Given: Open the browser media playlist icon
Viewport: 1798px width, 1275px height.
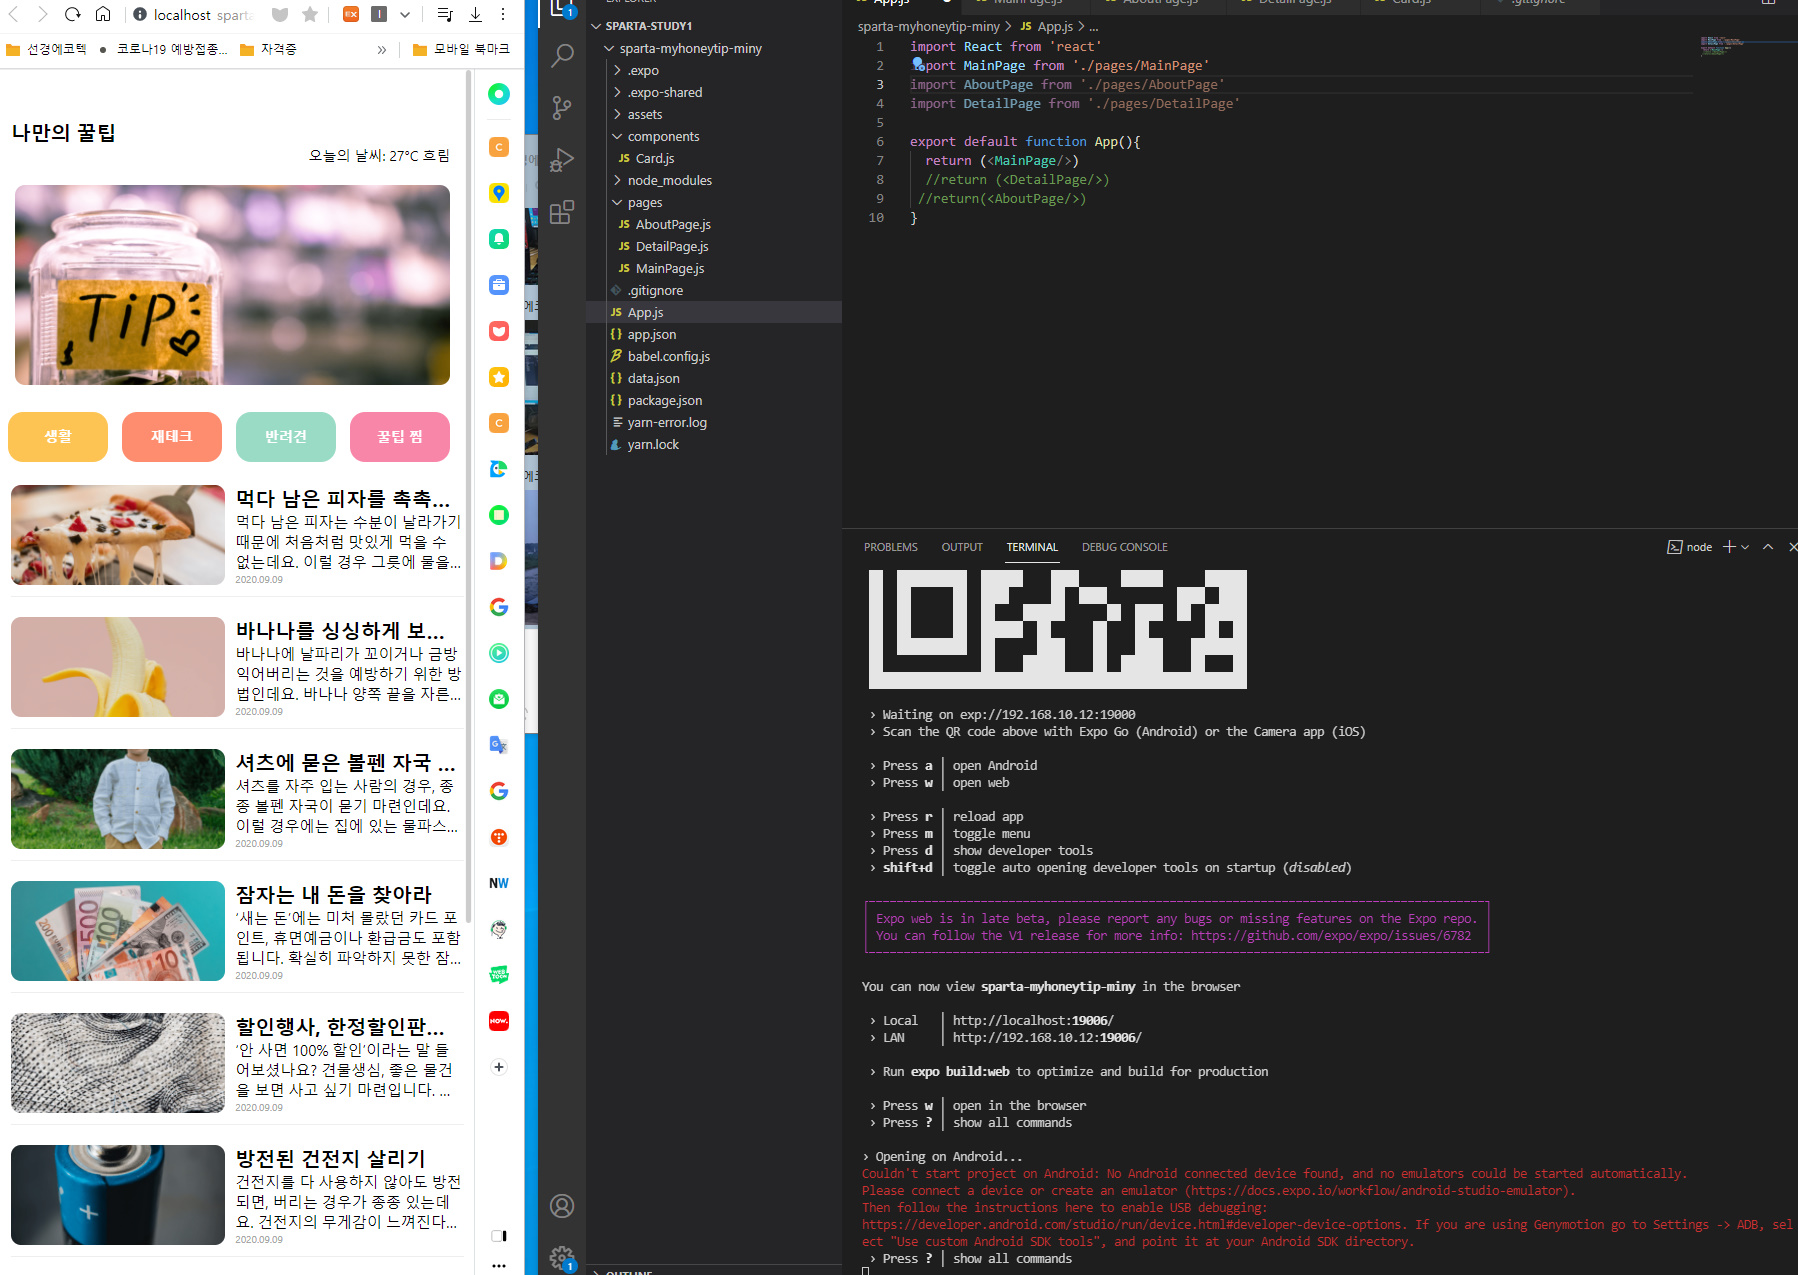Looking at the screenshot, I should (x=445, y=14).
